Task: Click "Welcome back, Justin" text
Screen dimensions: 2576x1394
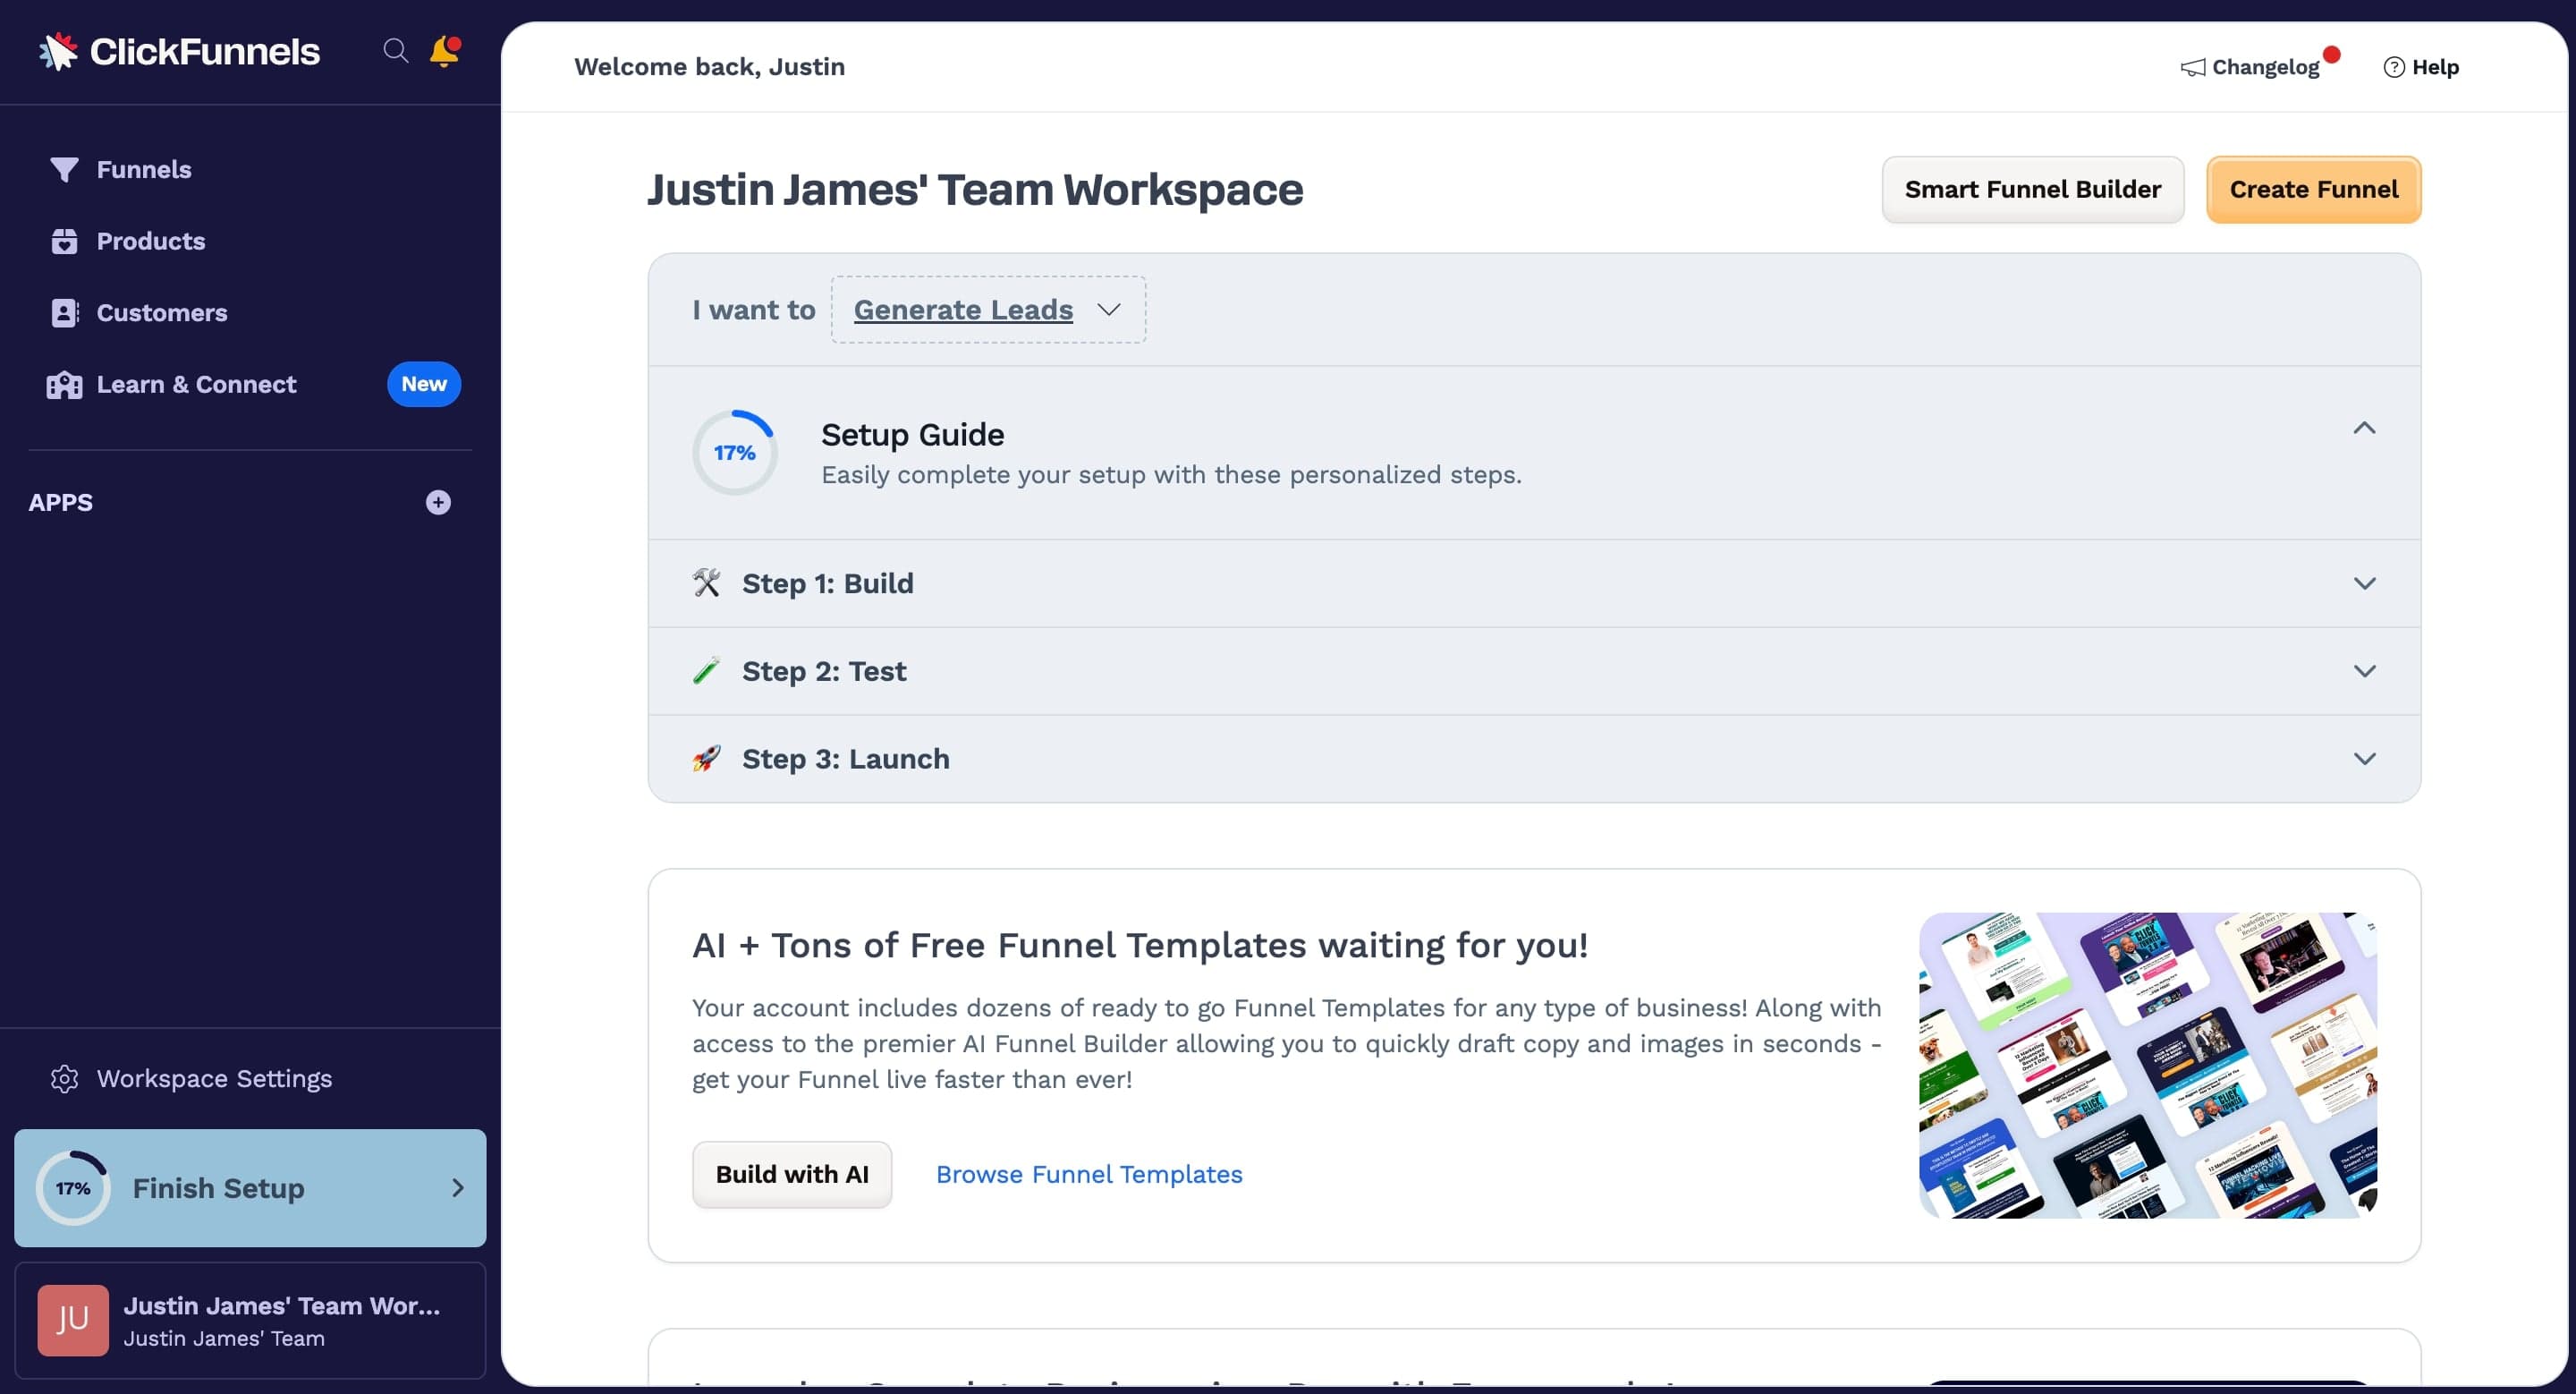Action: tap(709, 67)
